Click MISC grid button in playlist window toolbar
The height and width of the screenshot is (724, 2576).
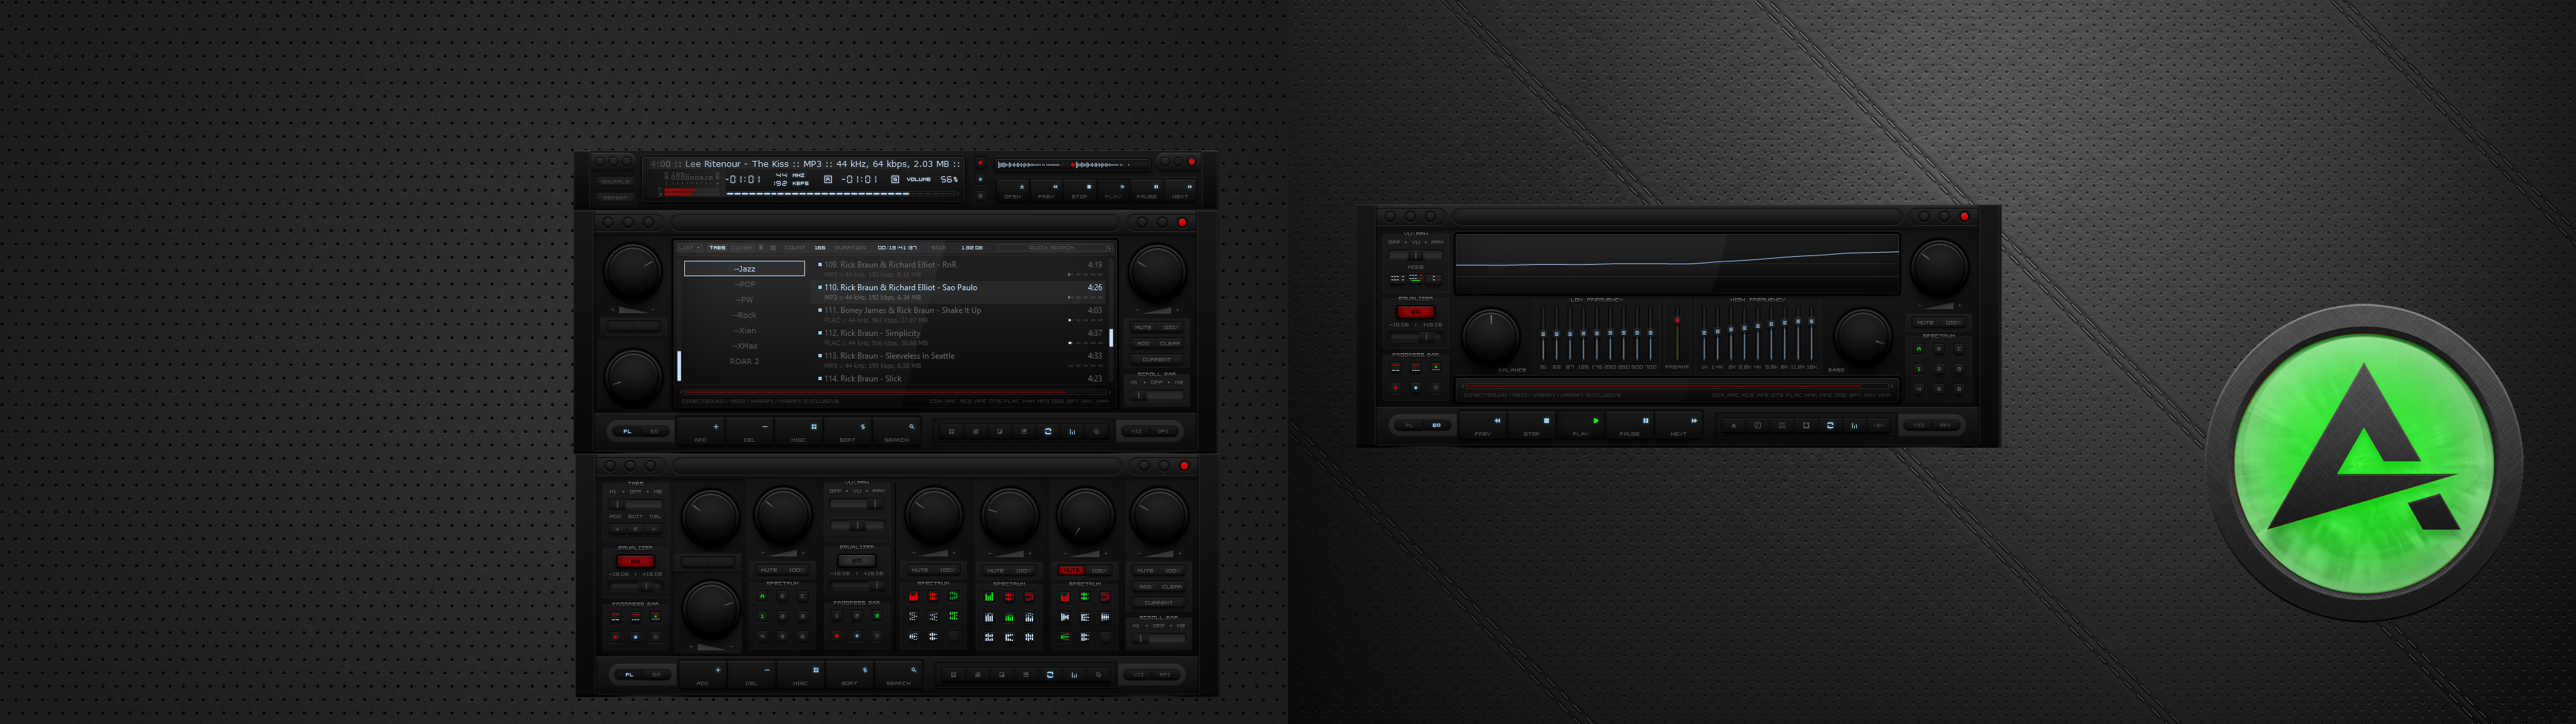pyautogui.click(x=799, y=432)
